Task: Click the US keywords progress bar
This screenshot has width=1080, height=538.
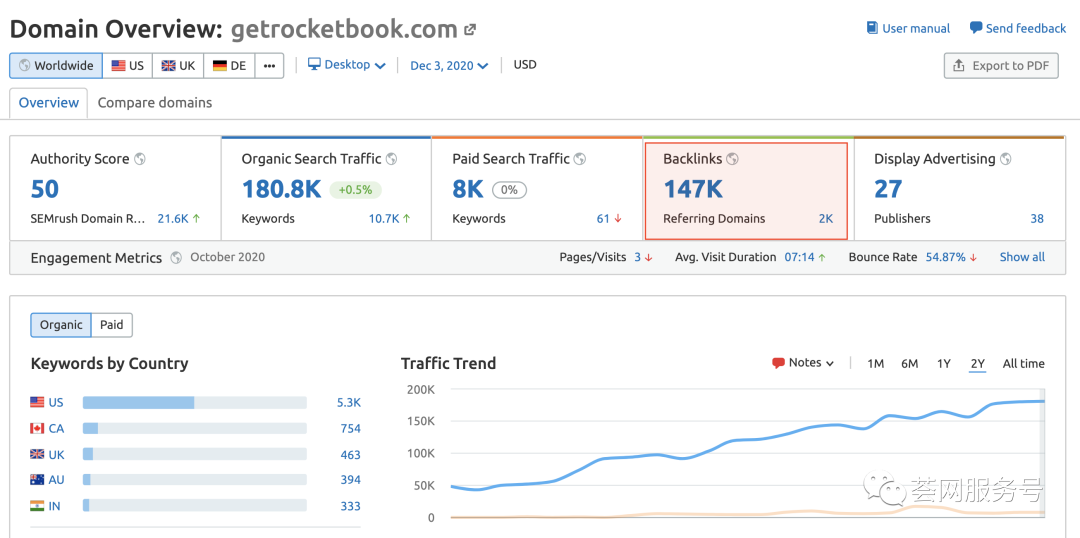Action: (194, 403)
